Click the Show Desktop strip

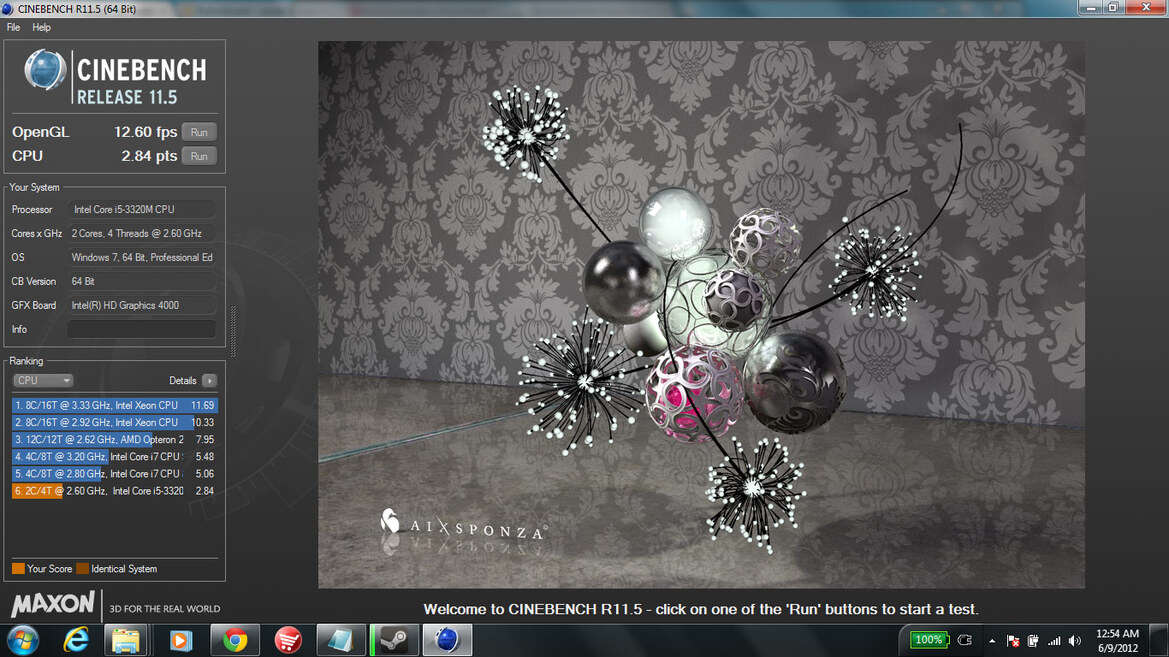1160,641
